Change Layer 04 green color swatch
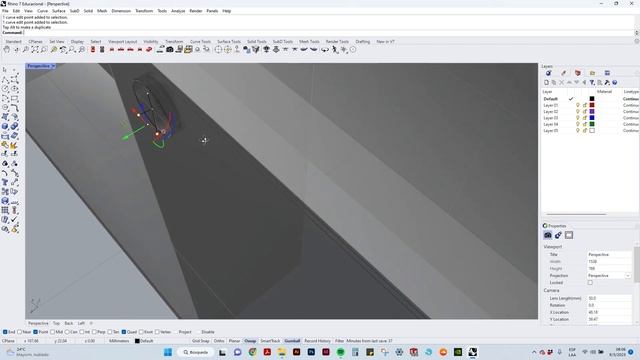This screenshot has height=360, width=640. click(x=592, y=124)
